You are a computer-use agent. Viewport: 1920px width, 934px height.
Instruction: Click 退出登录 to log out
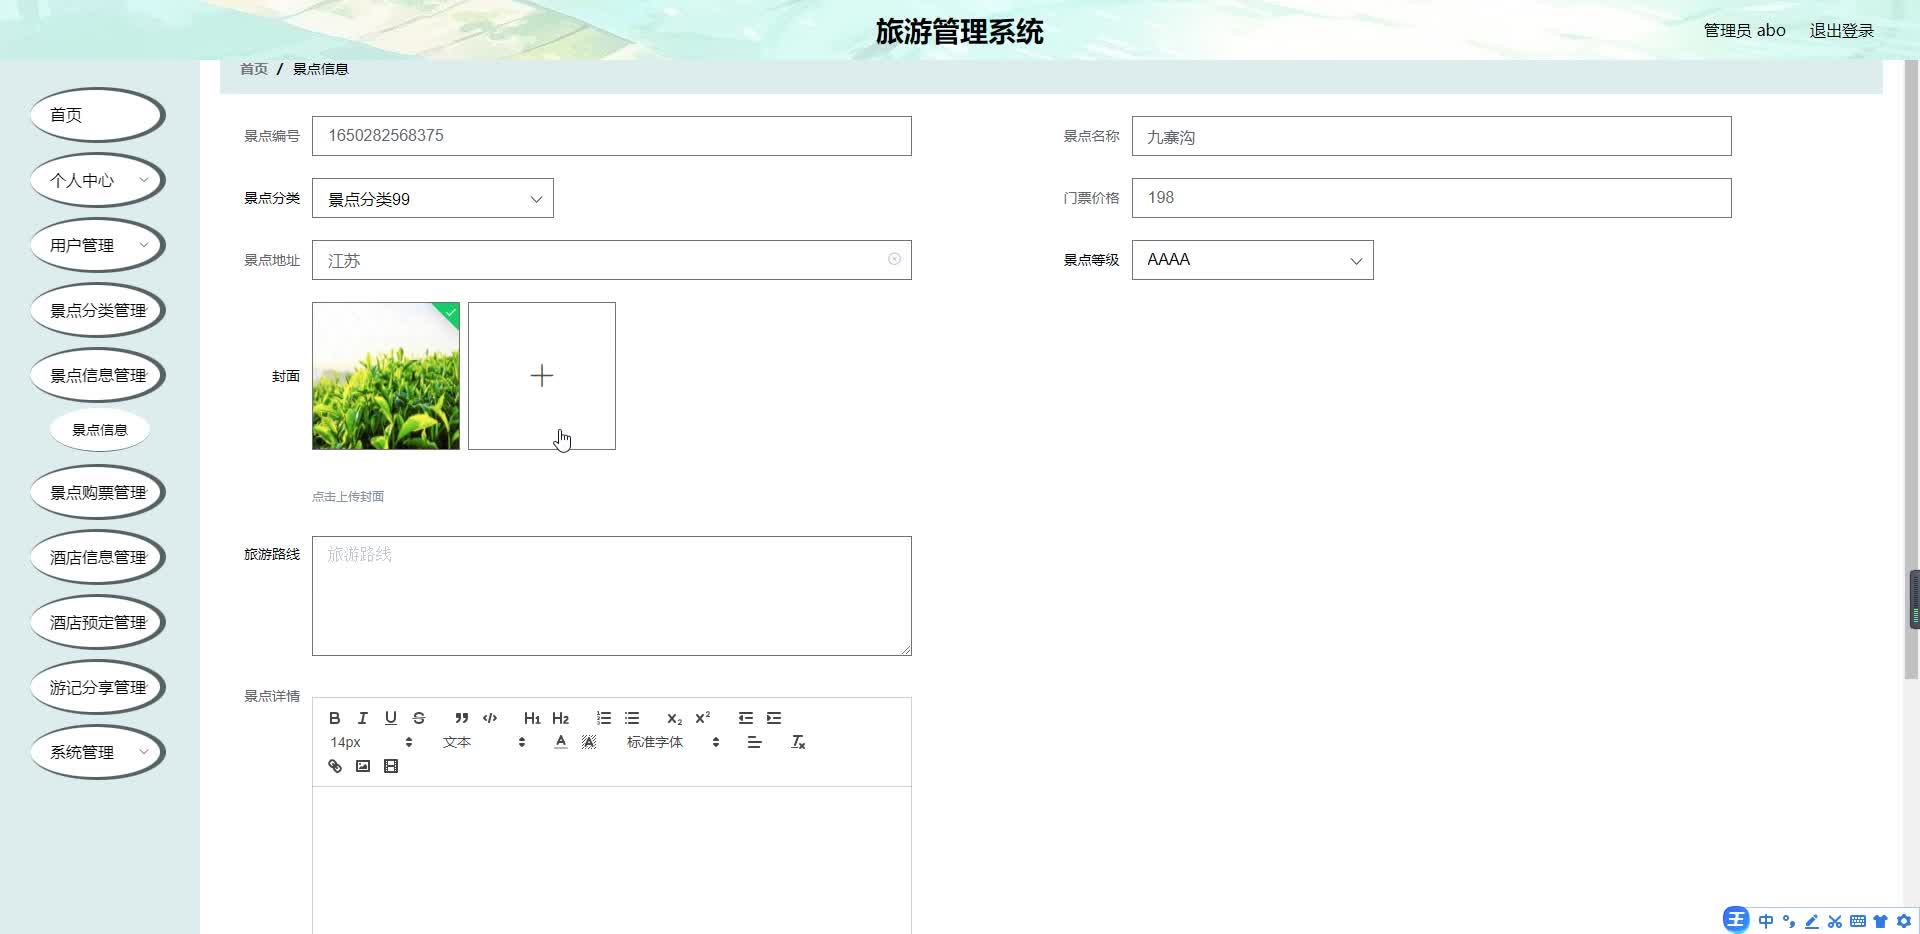[x=1841, y=31]
